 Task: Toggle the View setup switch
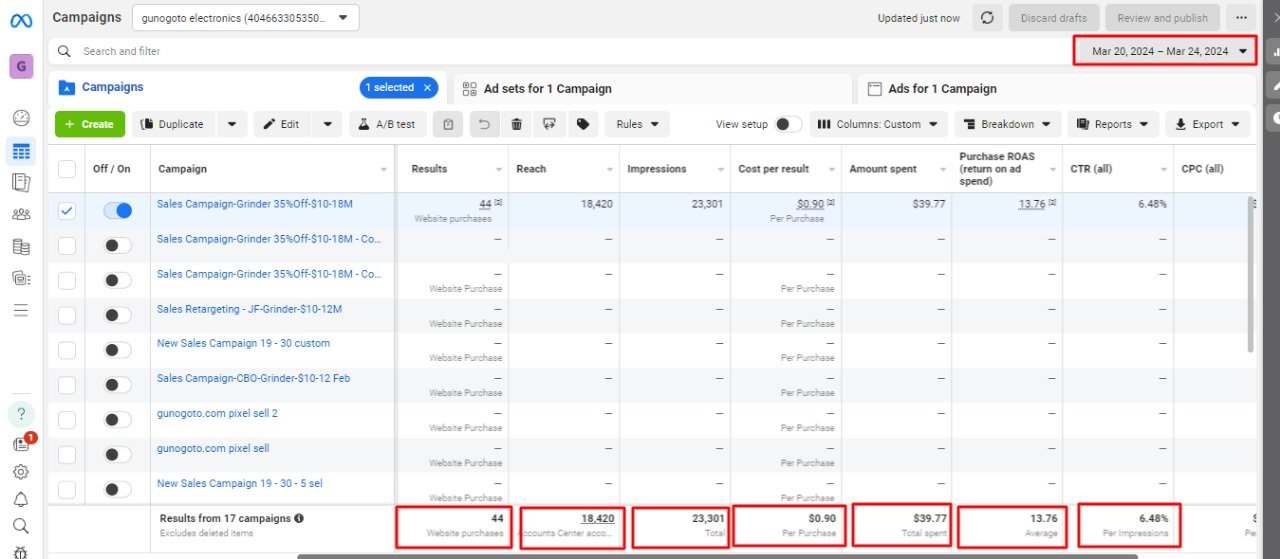(x=788, y=124)
